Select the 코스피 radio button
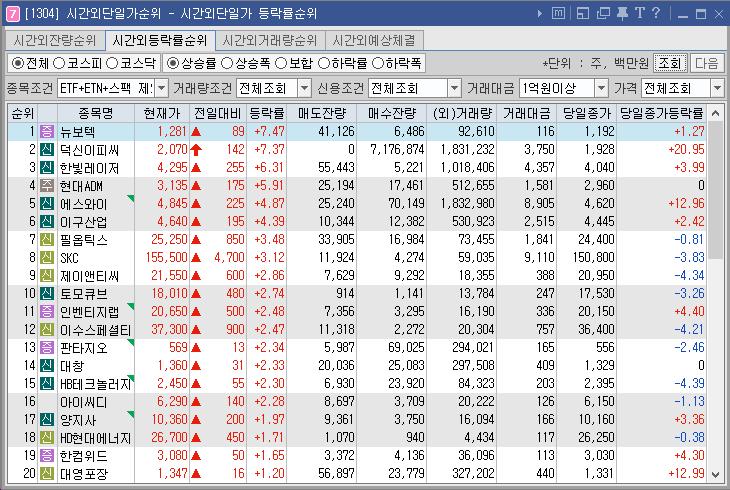Image resolution: width=730 pixels, height=490 pixels. click(x=59, y=63)
